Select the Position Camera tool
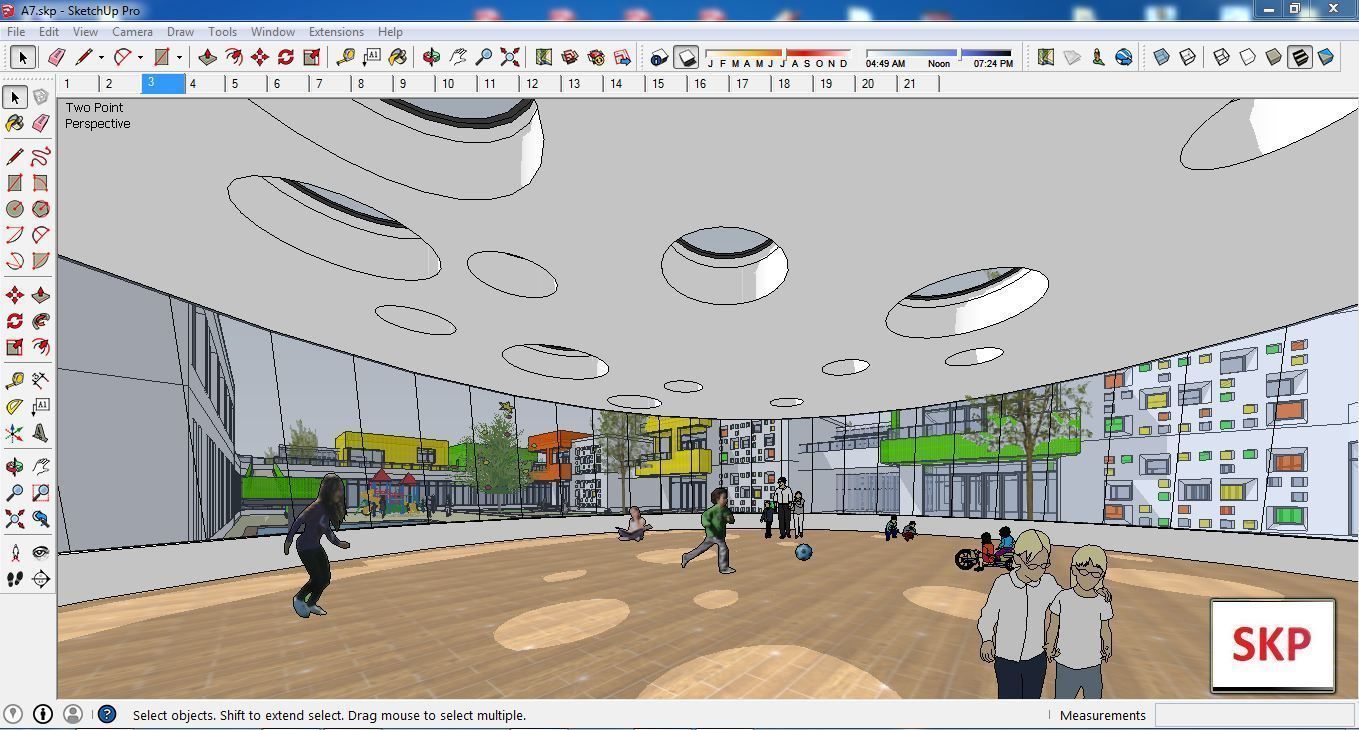This screenshot has height=730, width=1359. [15, 553]
